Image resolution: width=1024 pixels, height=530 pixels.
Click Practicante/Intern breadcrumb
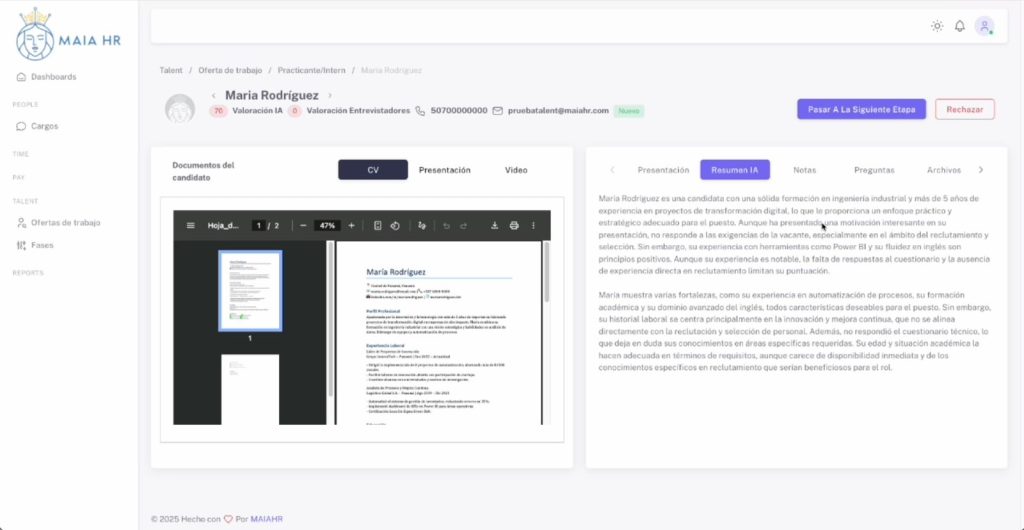click(312, 70)
